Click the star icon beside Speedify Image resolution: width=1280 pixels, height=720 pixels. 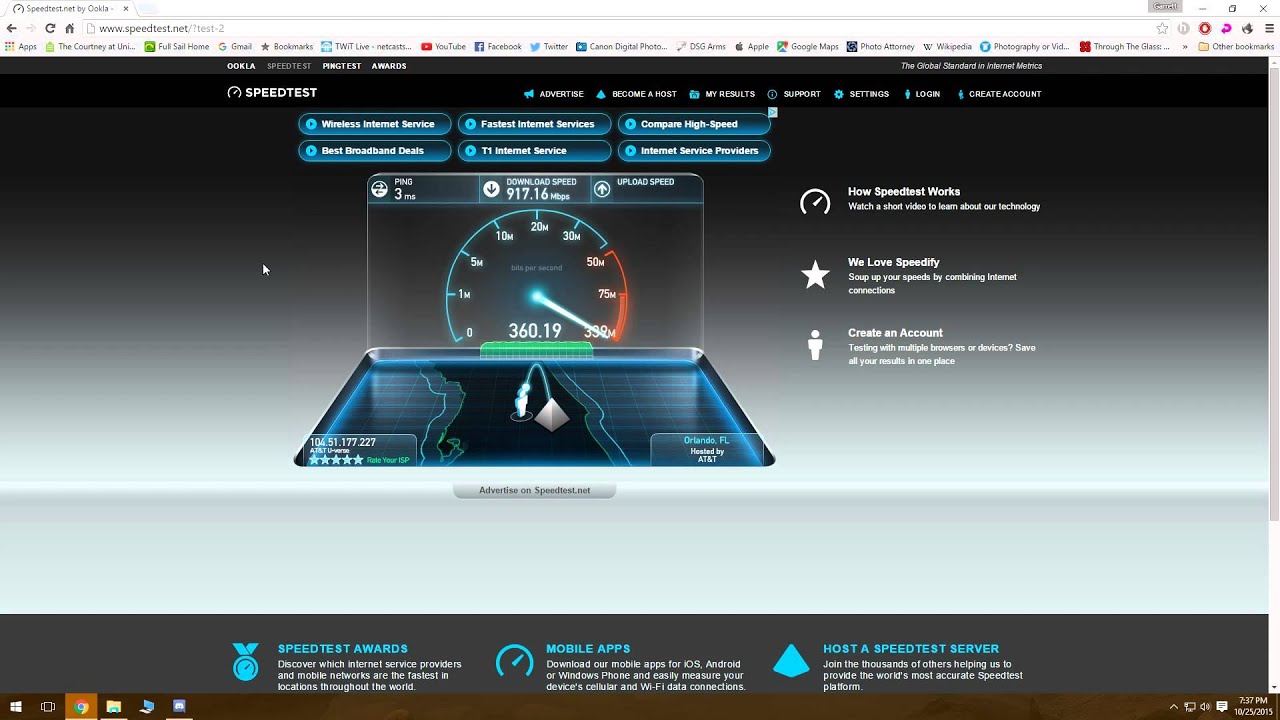816,274
